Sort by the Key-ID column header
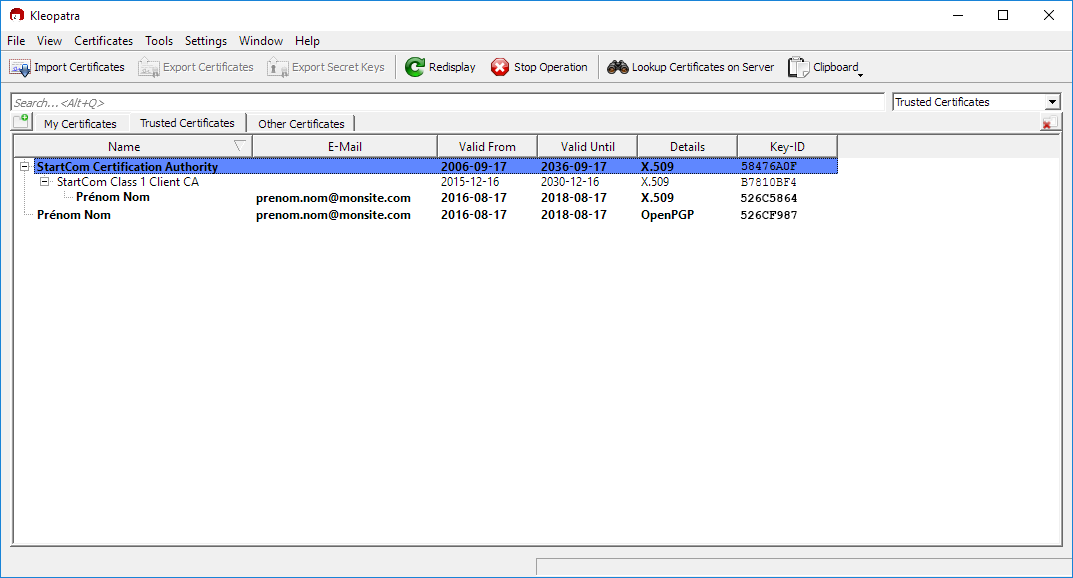The image size is (1073, 578). click(787, 146)
